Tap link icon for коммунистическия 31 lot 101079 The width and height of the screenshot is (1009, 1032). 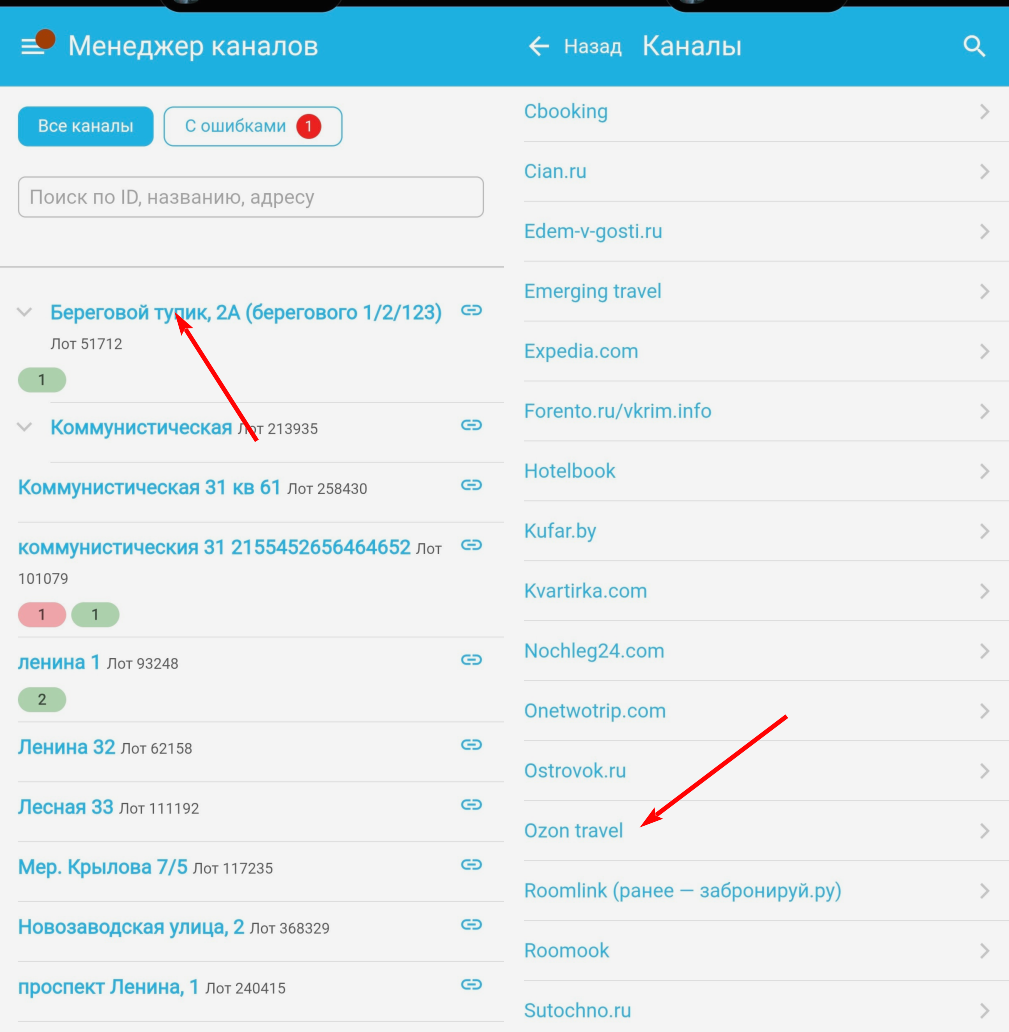[471, 544]
